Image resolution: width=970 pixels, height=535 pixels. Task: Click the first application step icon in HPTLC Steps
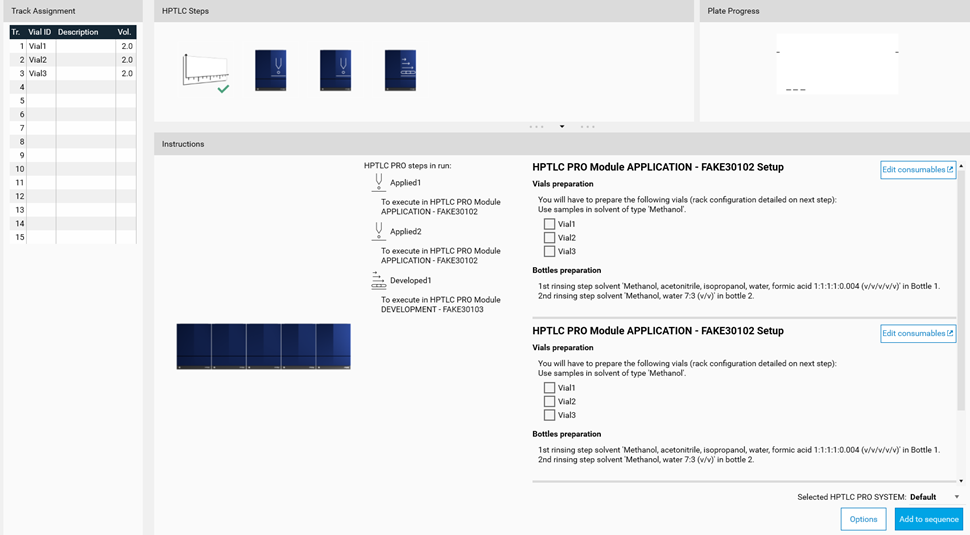[x=270, y=71]
